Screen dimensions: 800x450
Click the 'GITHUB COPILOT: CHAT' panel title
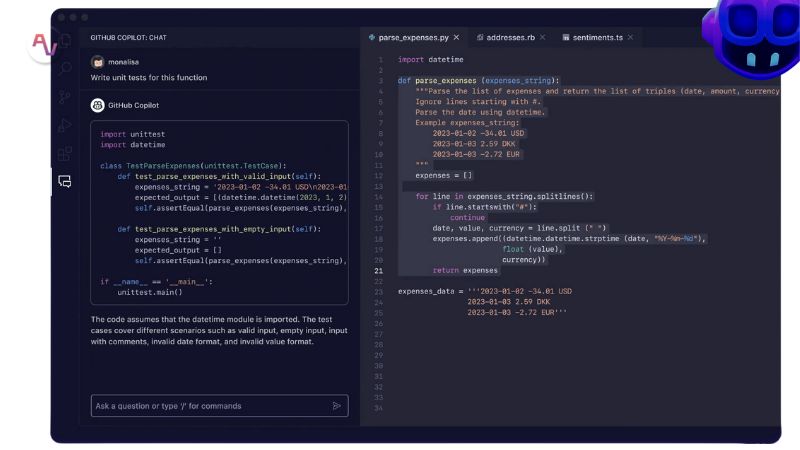pos(129,38)
